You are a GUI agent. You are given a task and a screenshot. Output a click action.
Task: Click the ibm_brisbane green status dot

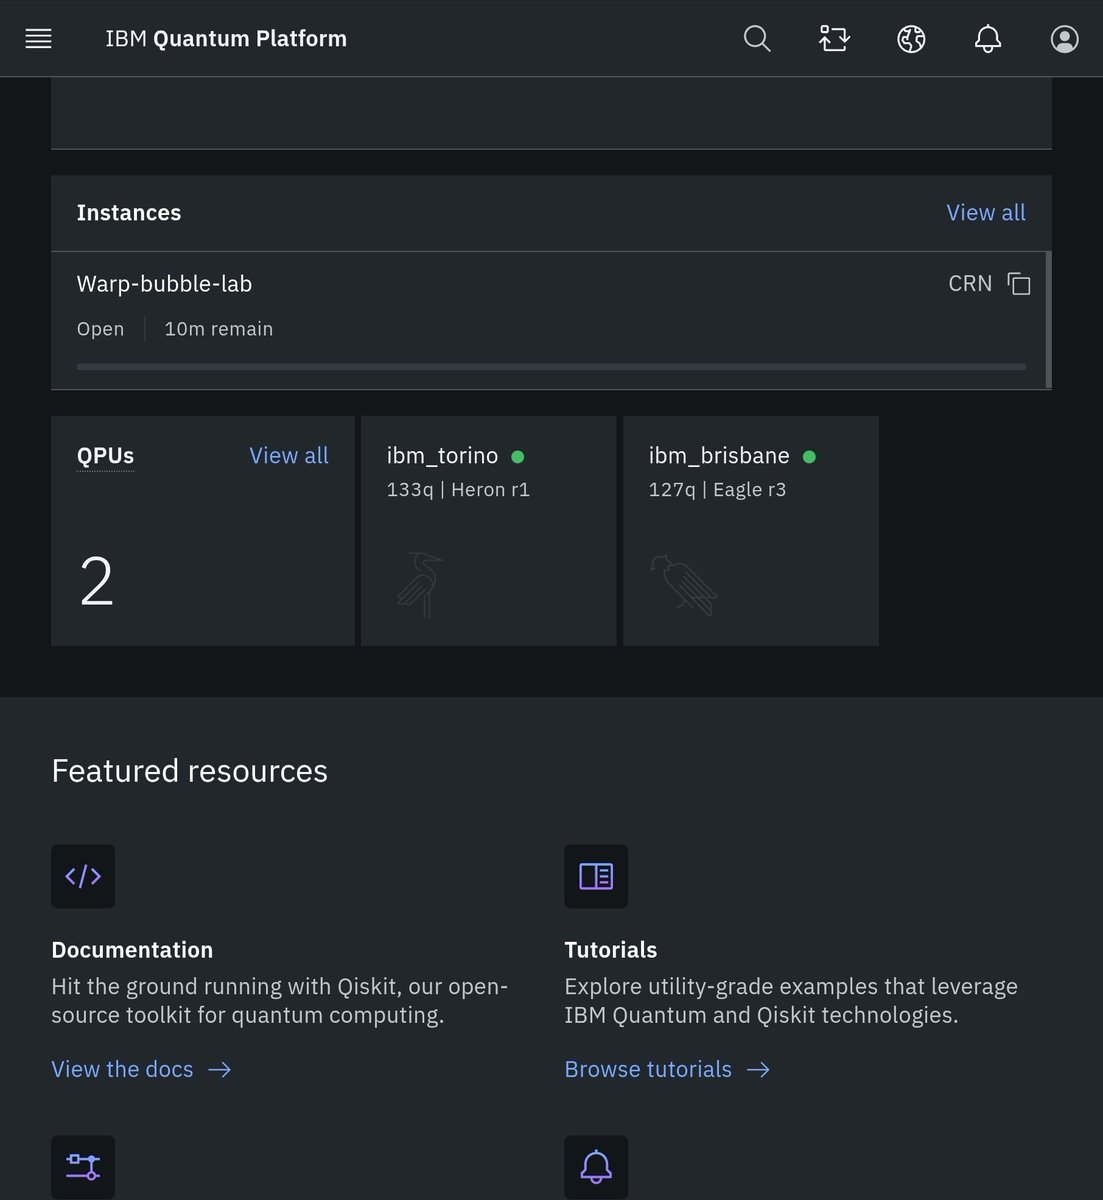tap(809, 457)
